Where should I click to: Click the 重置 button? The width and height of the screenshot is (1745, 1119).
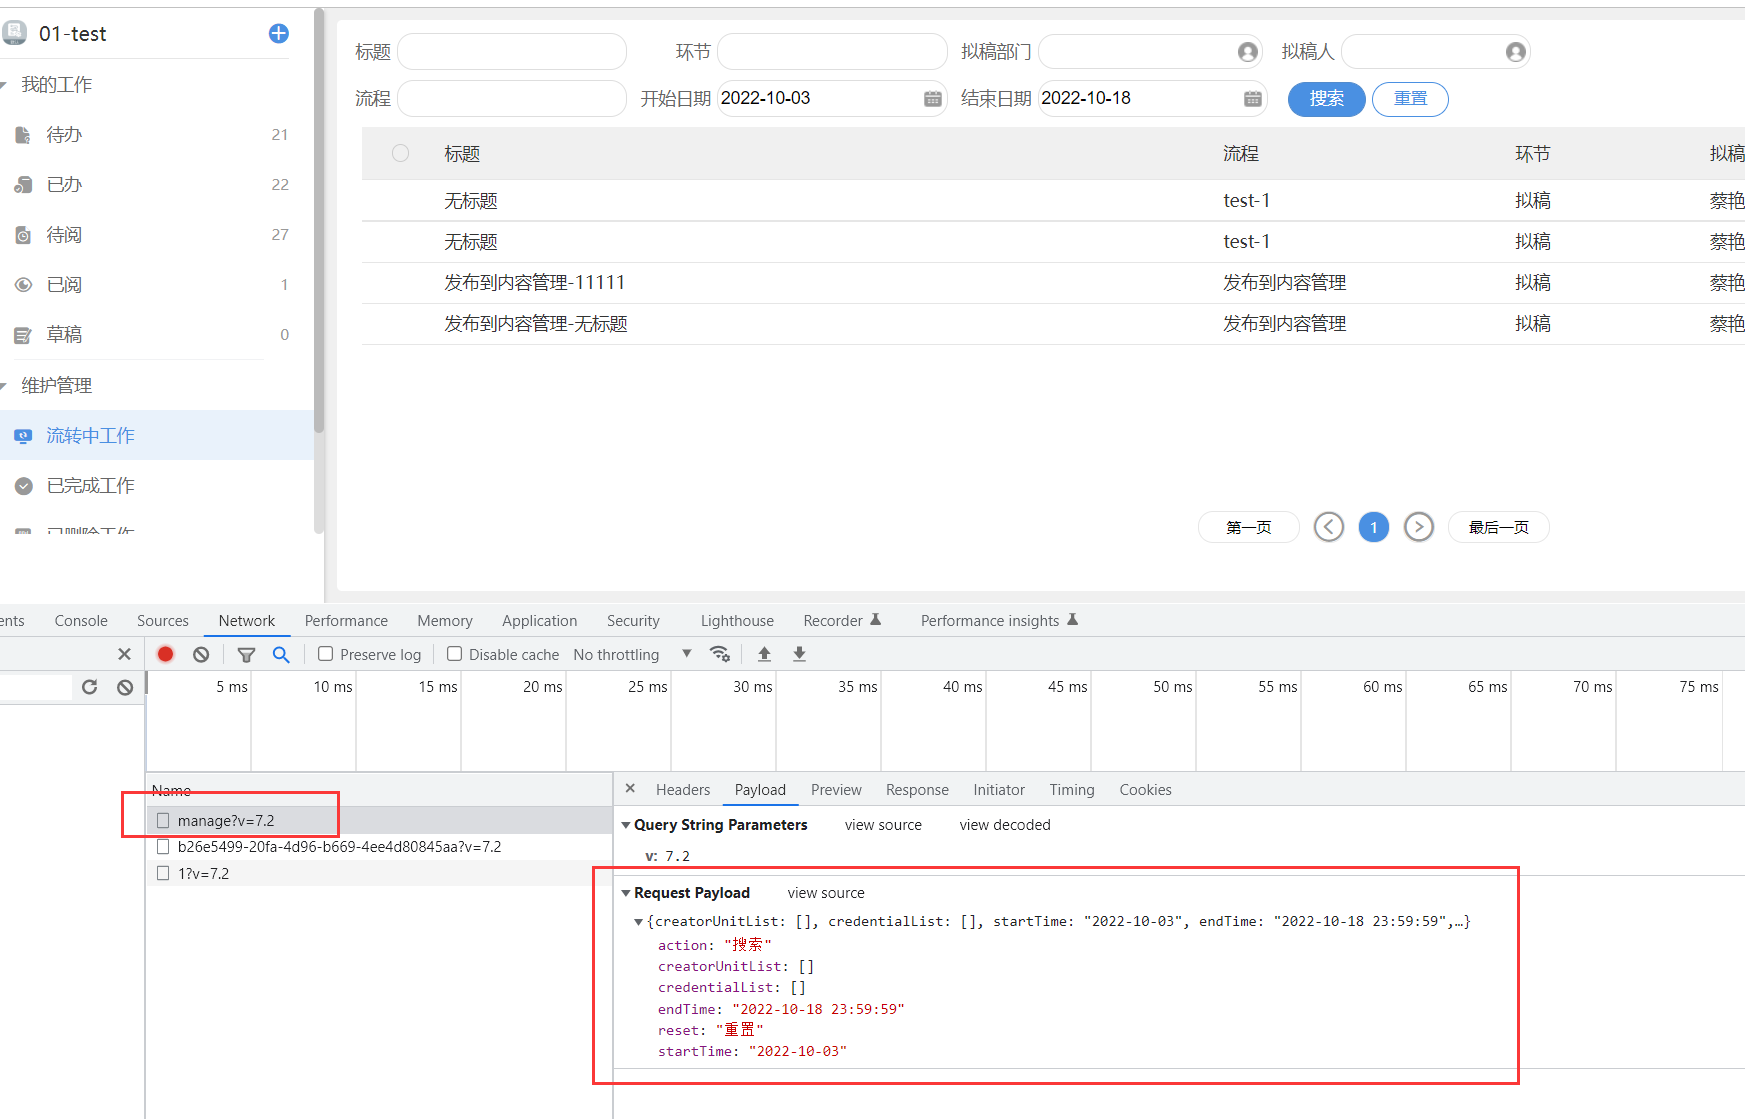click(1410, 99)
